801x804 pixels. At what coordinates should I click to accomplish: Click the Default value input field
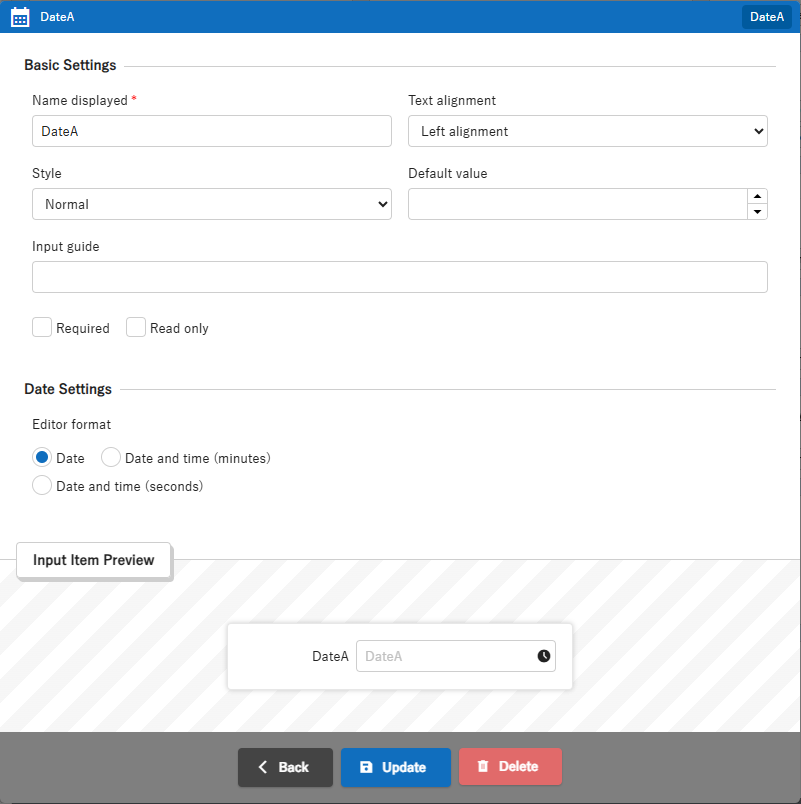(x=577, y=204)
